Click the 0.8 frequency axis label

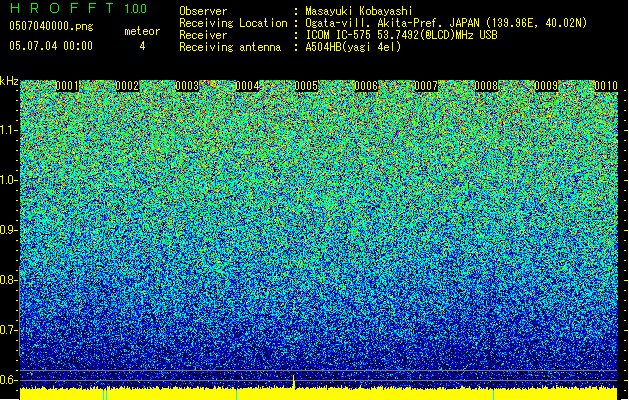tap(9, 280)
